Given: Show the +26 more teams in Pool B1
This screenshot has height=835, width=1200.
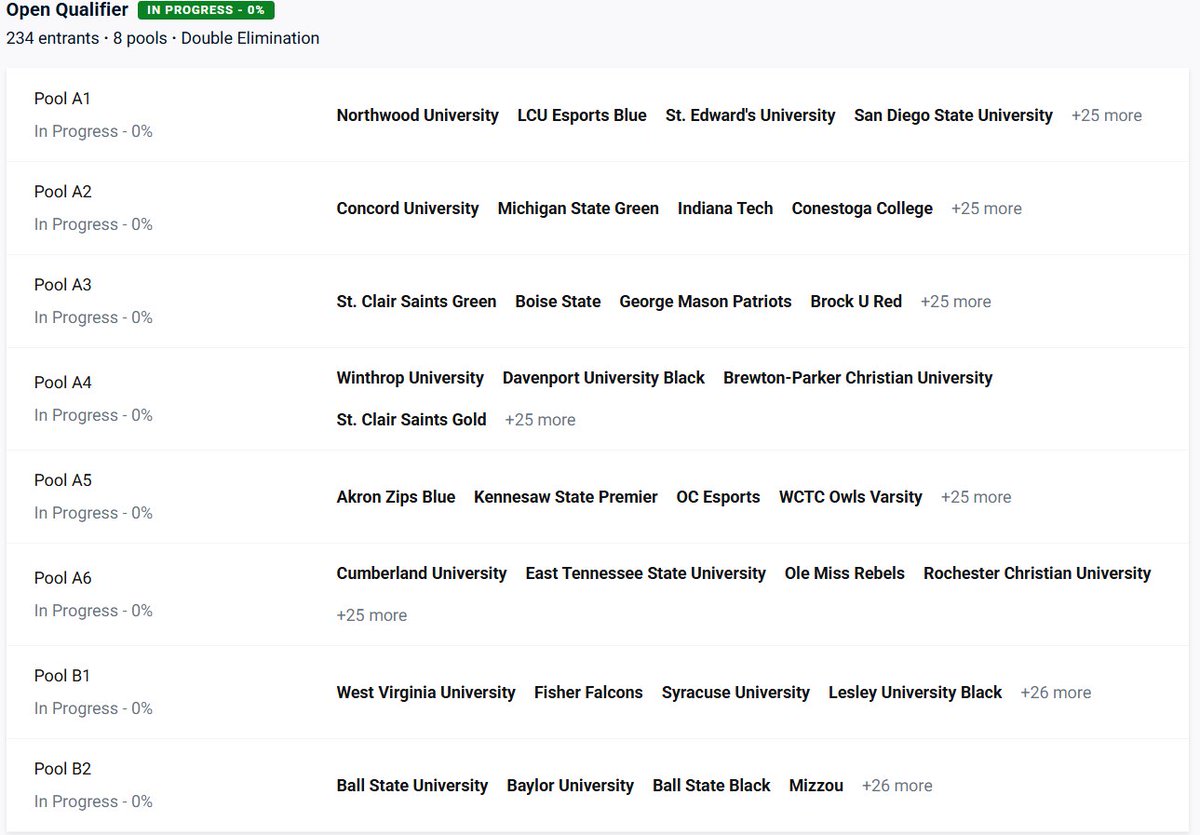Looking at the screenshot, I should (1056, 692).
